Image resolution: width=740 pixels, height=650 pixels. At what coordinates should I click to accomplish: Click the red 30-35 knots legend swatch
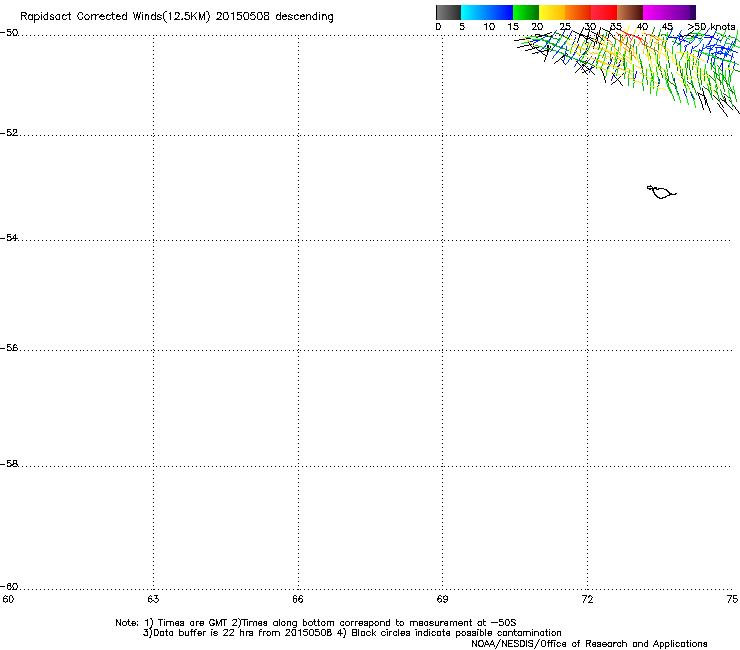604,12
